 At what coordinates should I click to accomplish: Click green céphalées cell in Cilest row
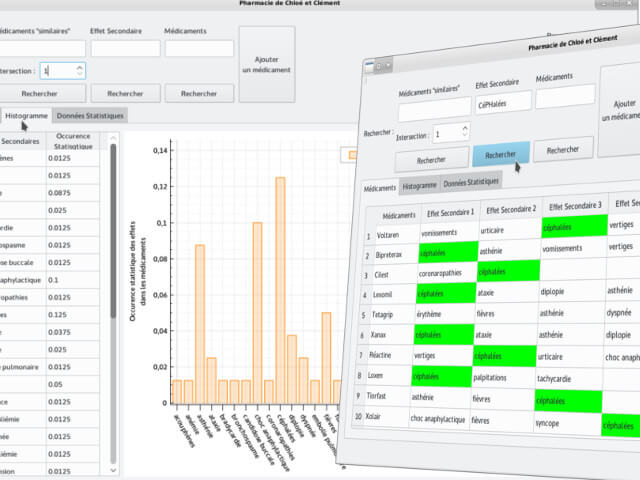[509, 271]
